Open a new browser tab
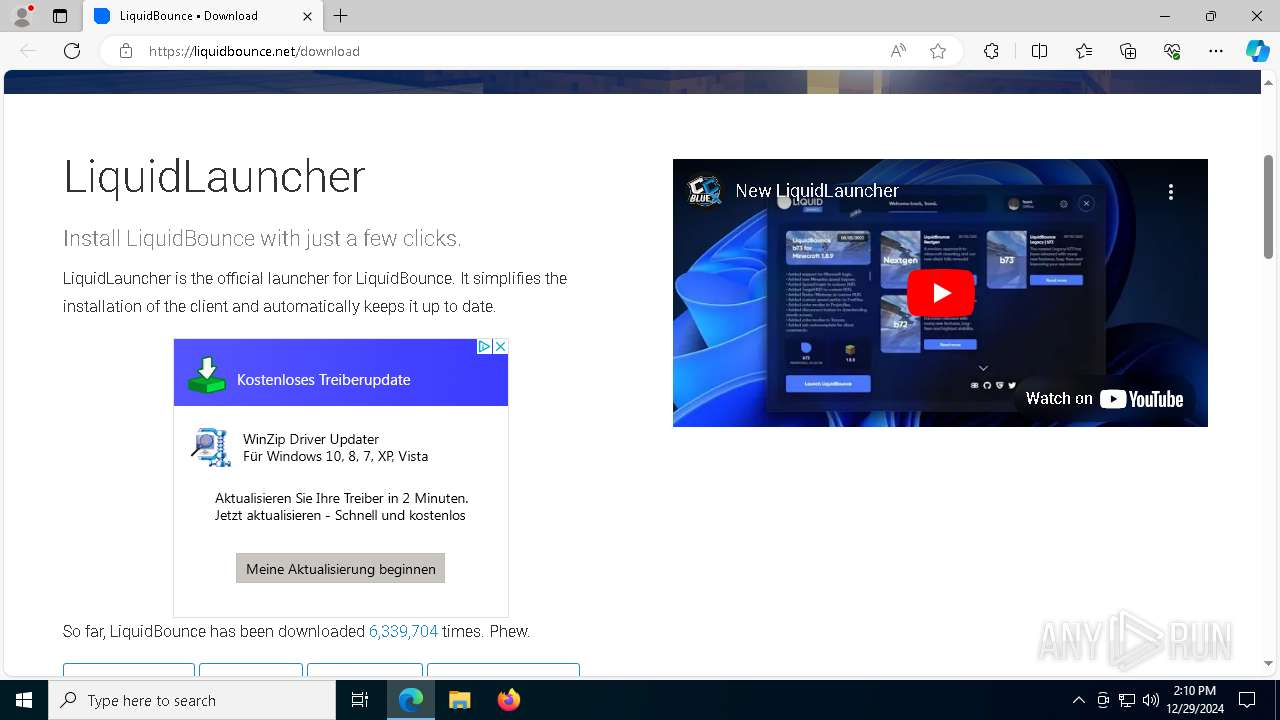The width and height of the screenshot is (1280, 720). 341,16
